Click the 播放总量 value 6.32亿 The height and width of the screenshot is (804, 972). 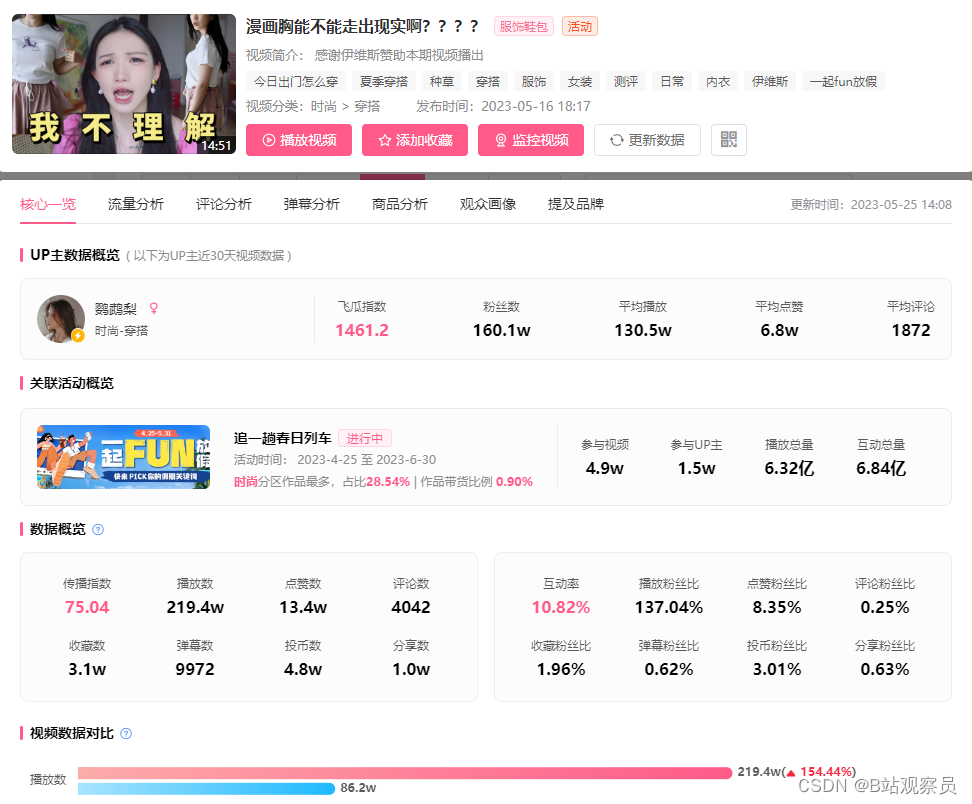(x=789, y=468)
